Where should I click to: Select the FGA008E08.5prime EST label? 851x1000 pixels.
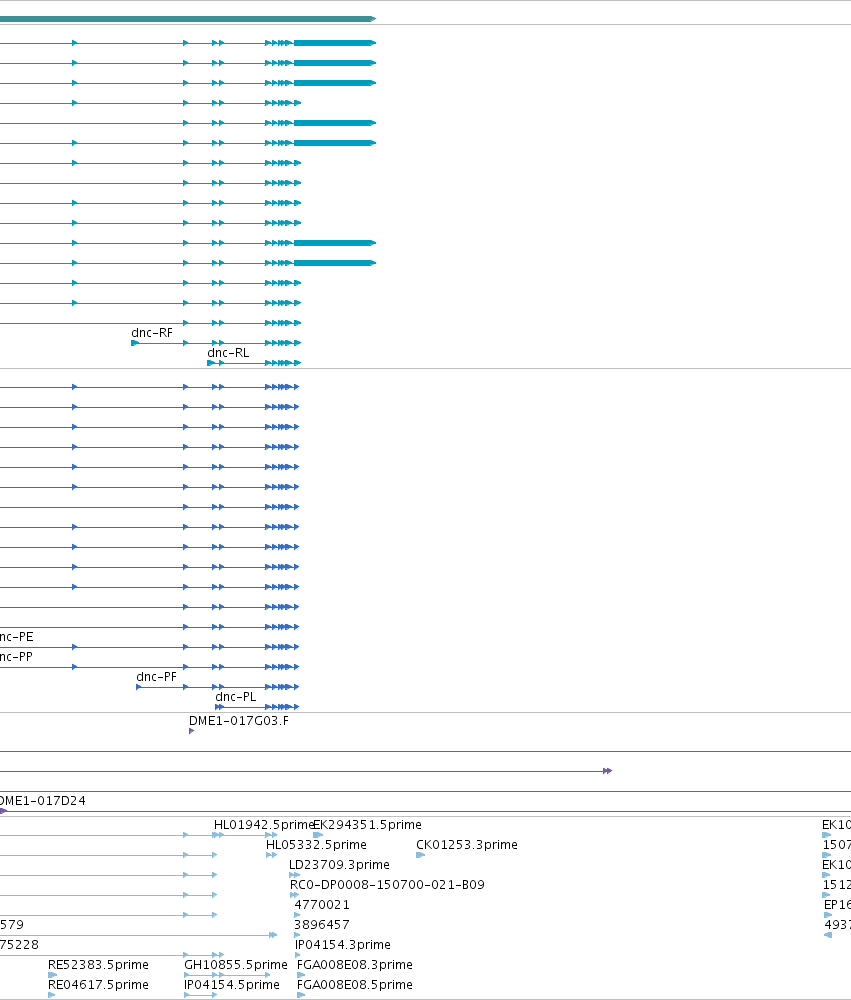355,985
